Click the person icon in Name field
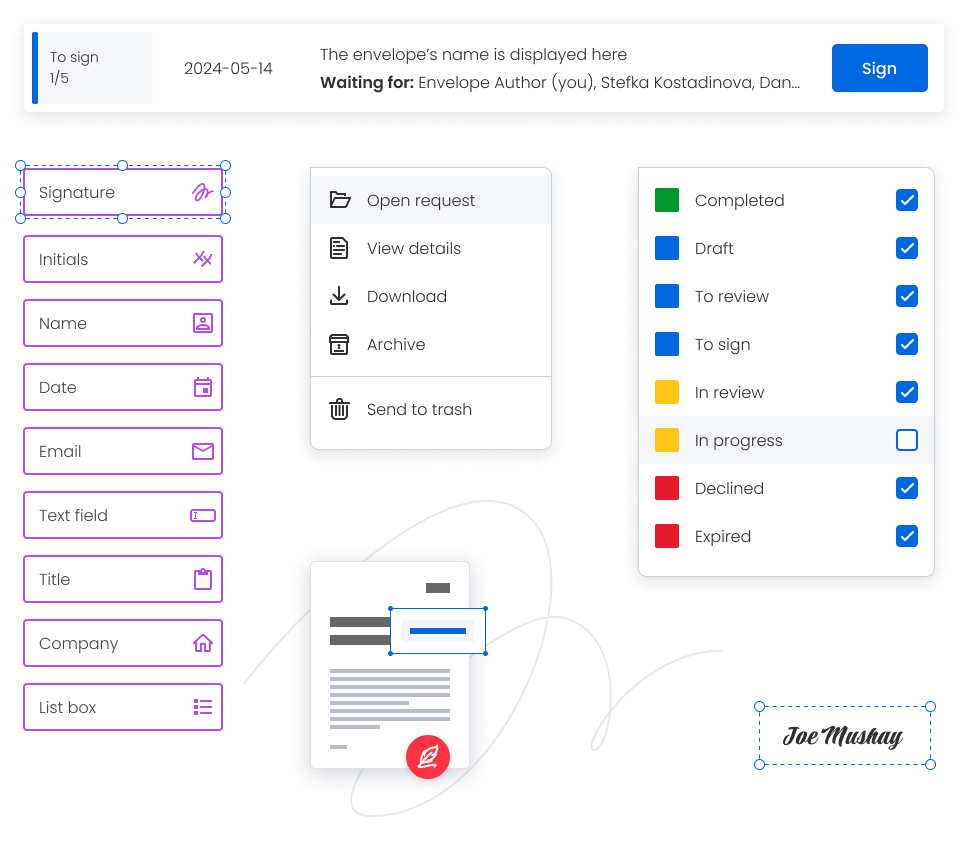The width and height of the screenshot is (968, 852). click(x=202, y=323)
